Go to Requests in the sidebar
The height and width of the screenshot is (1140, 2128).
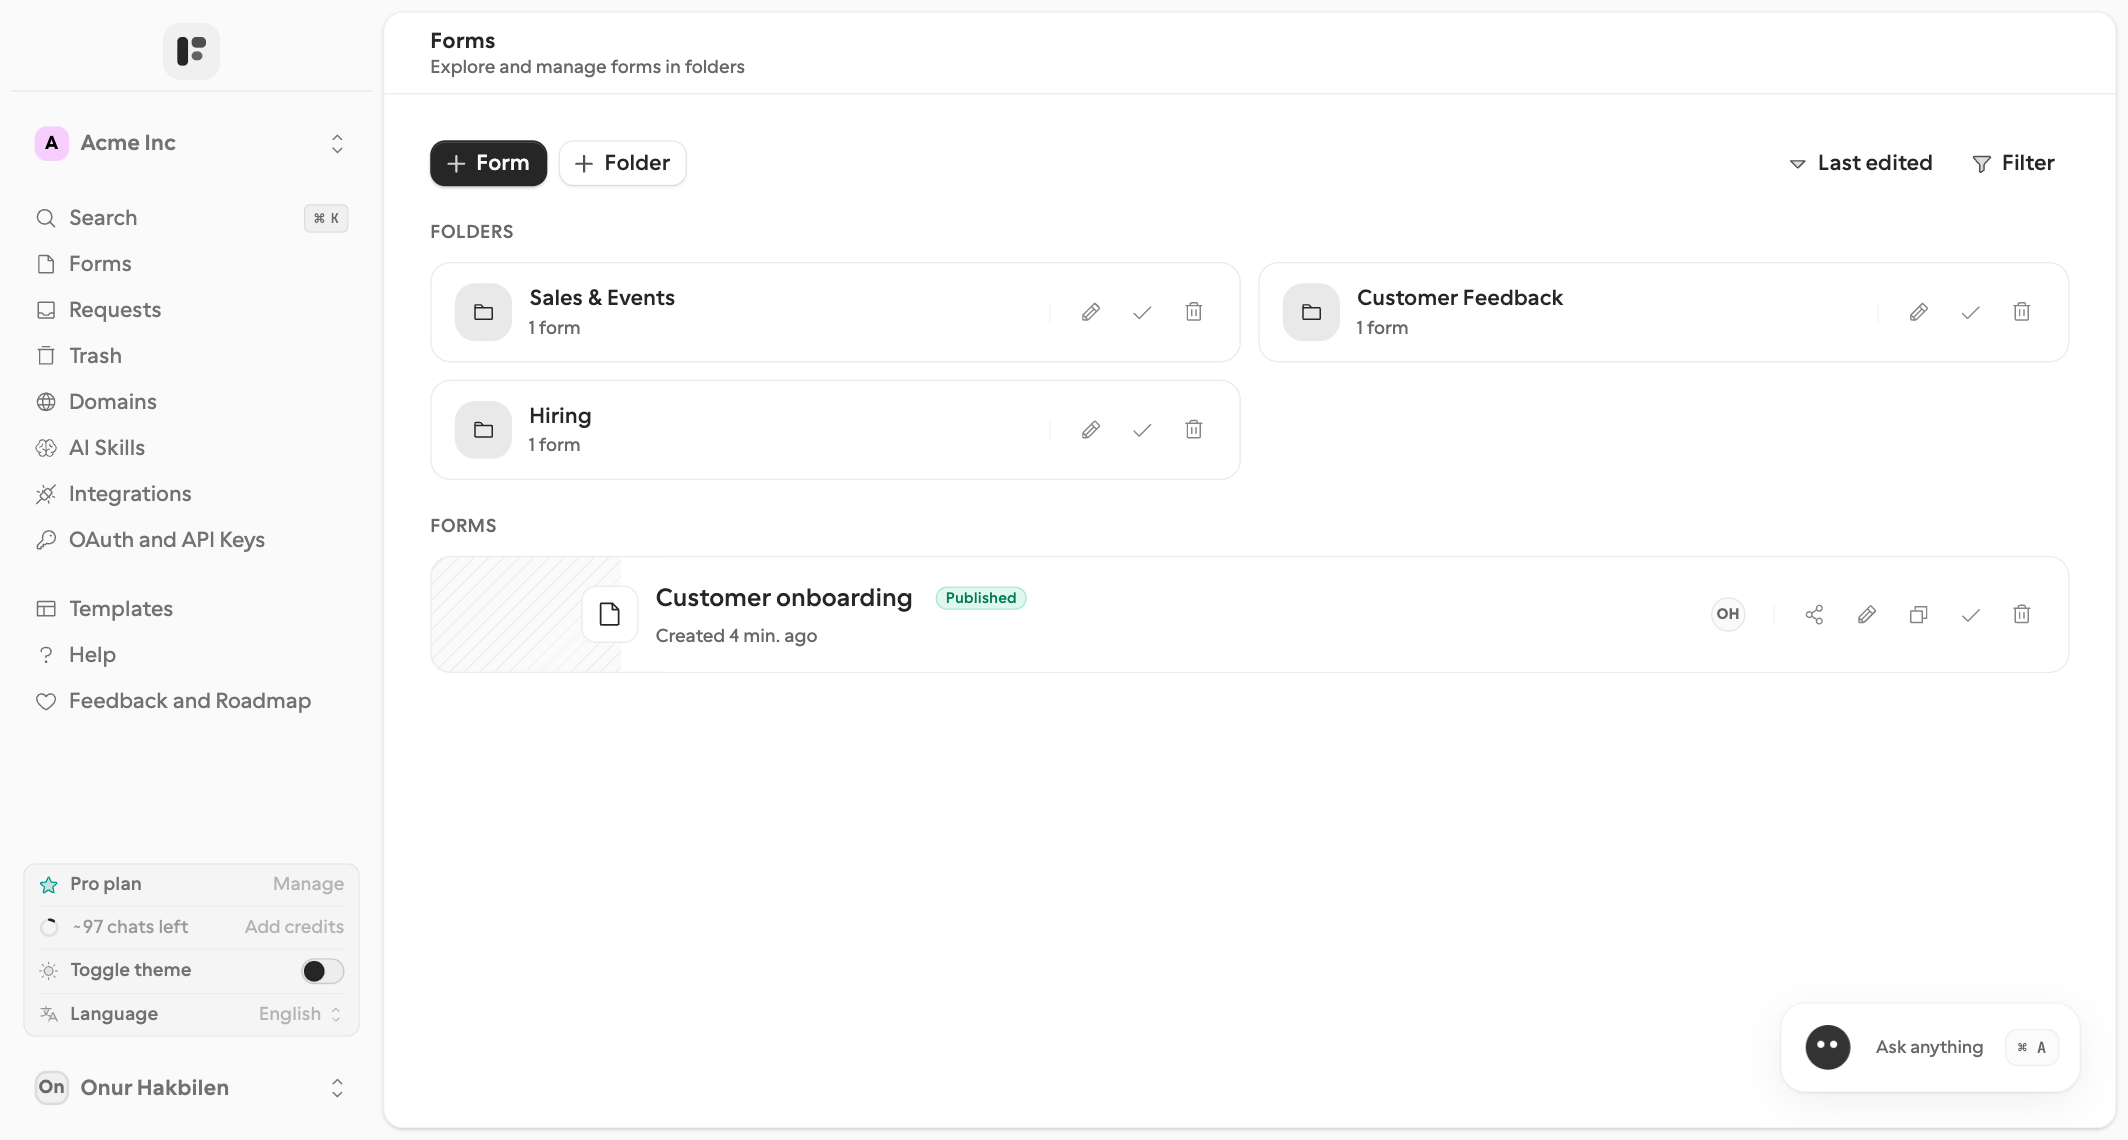click(191, 310)
